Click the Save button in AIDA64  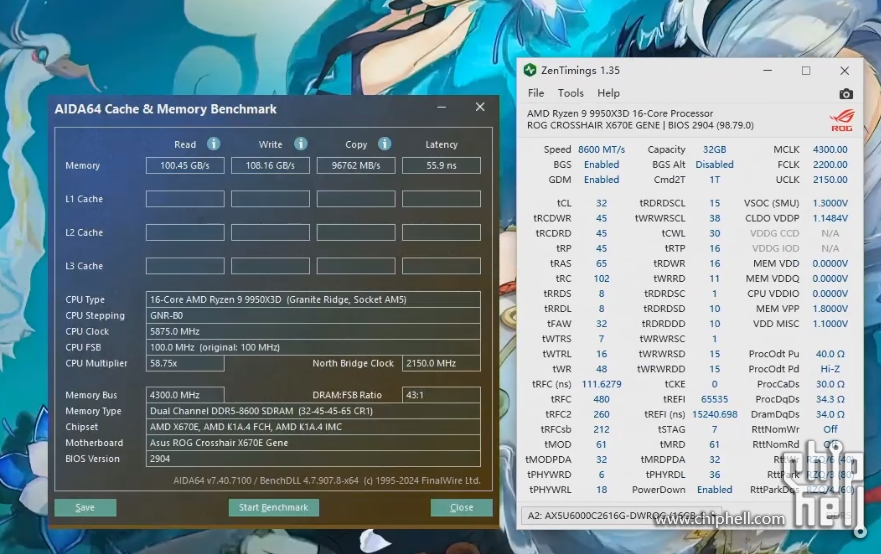pyautogui.click(x=85, y=507)
